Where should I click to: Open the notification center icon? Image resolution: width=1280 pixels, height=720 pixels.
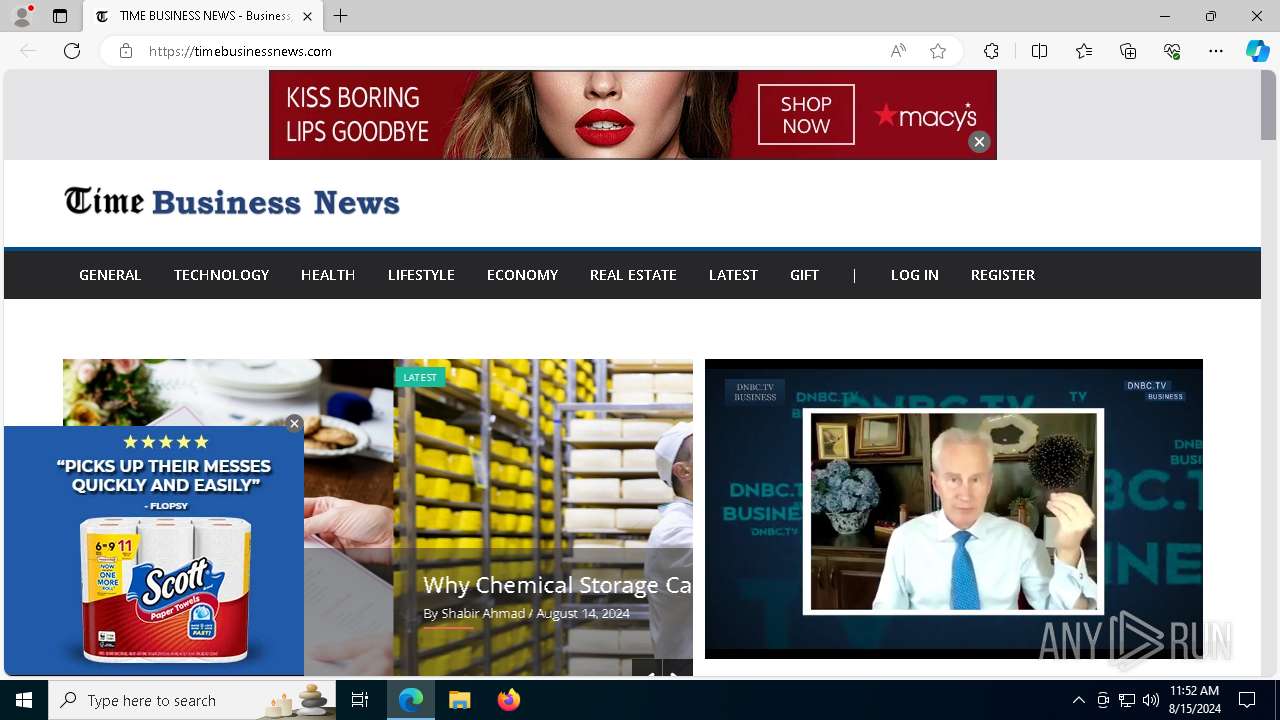1247,700
